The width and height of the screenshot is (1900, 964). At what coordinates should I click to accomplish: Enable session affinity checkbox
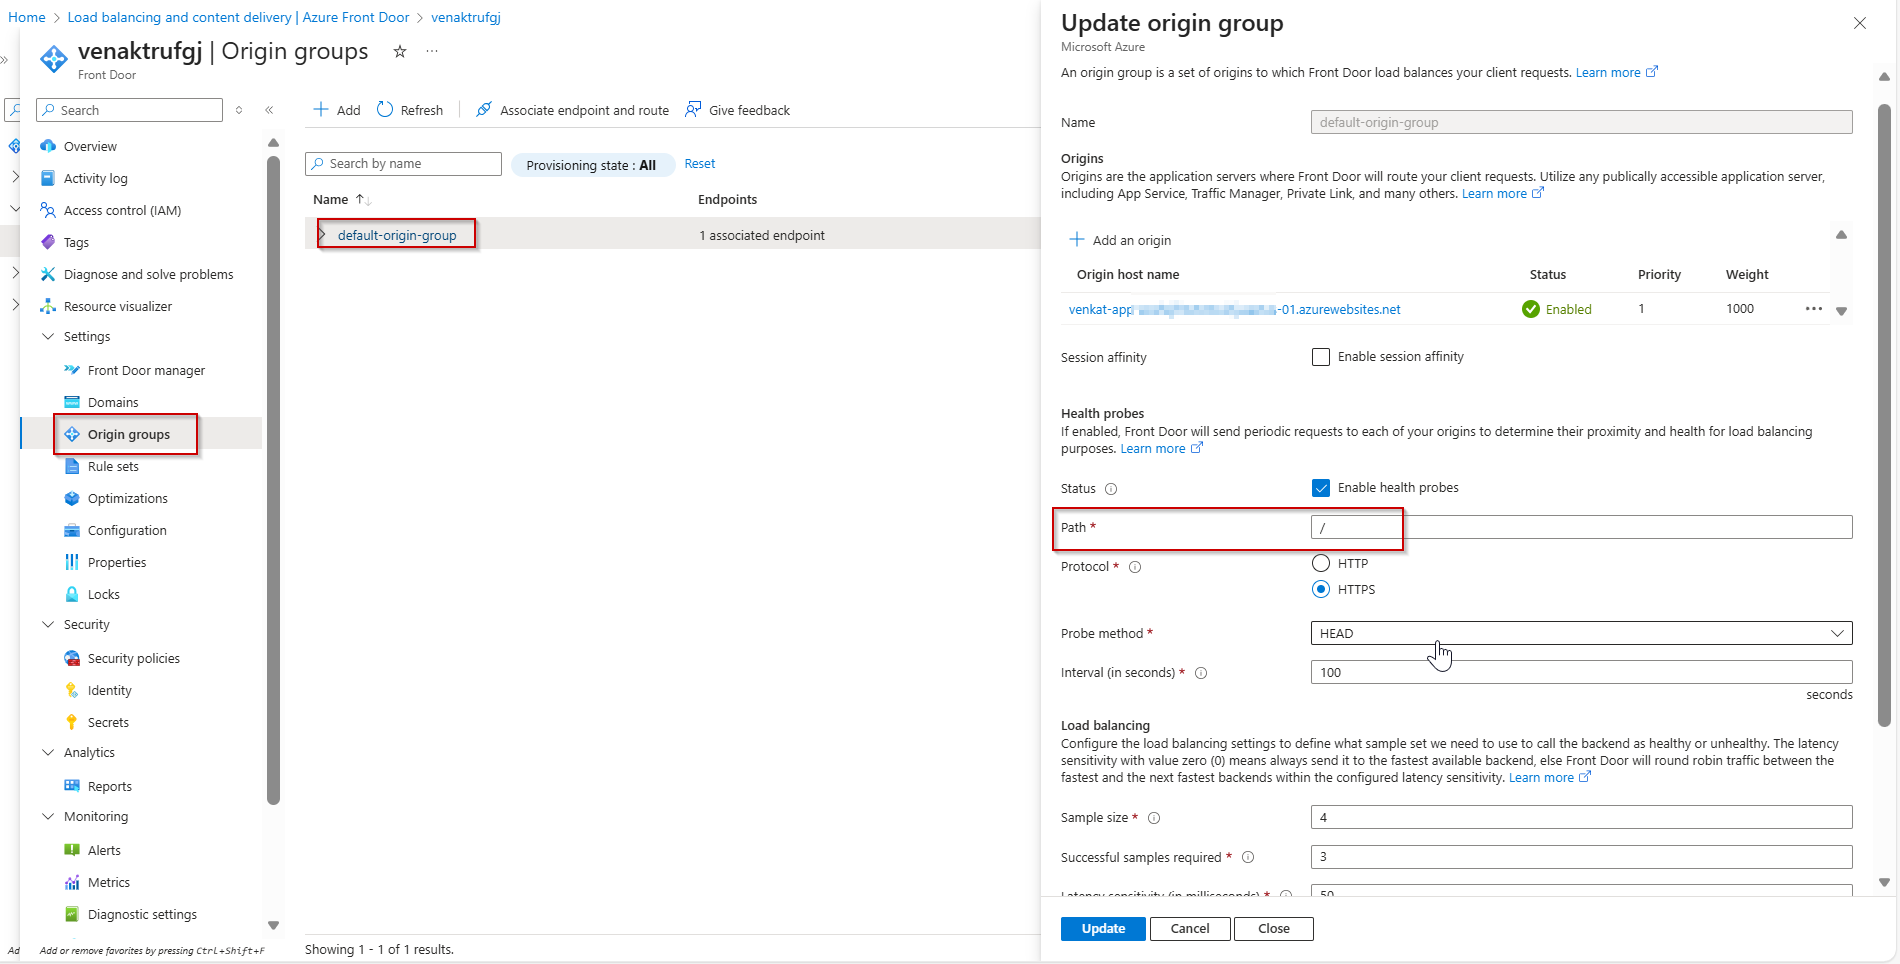[1321, 357]
